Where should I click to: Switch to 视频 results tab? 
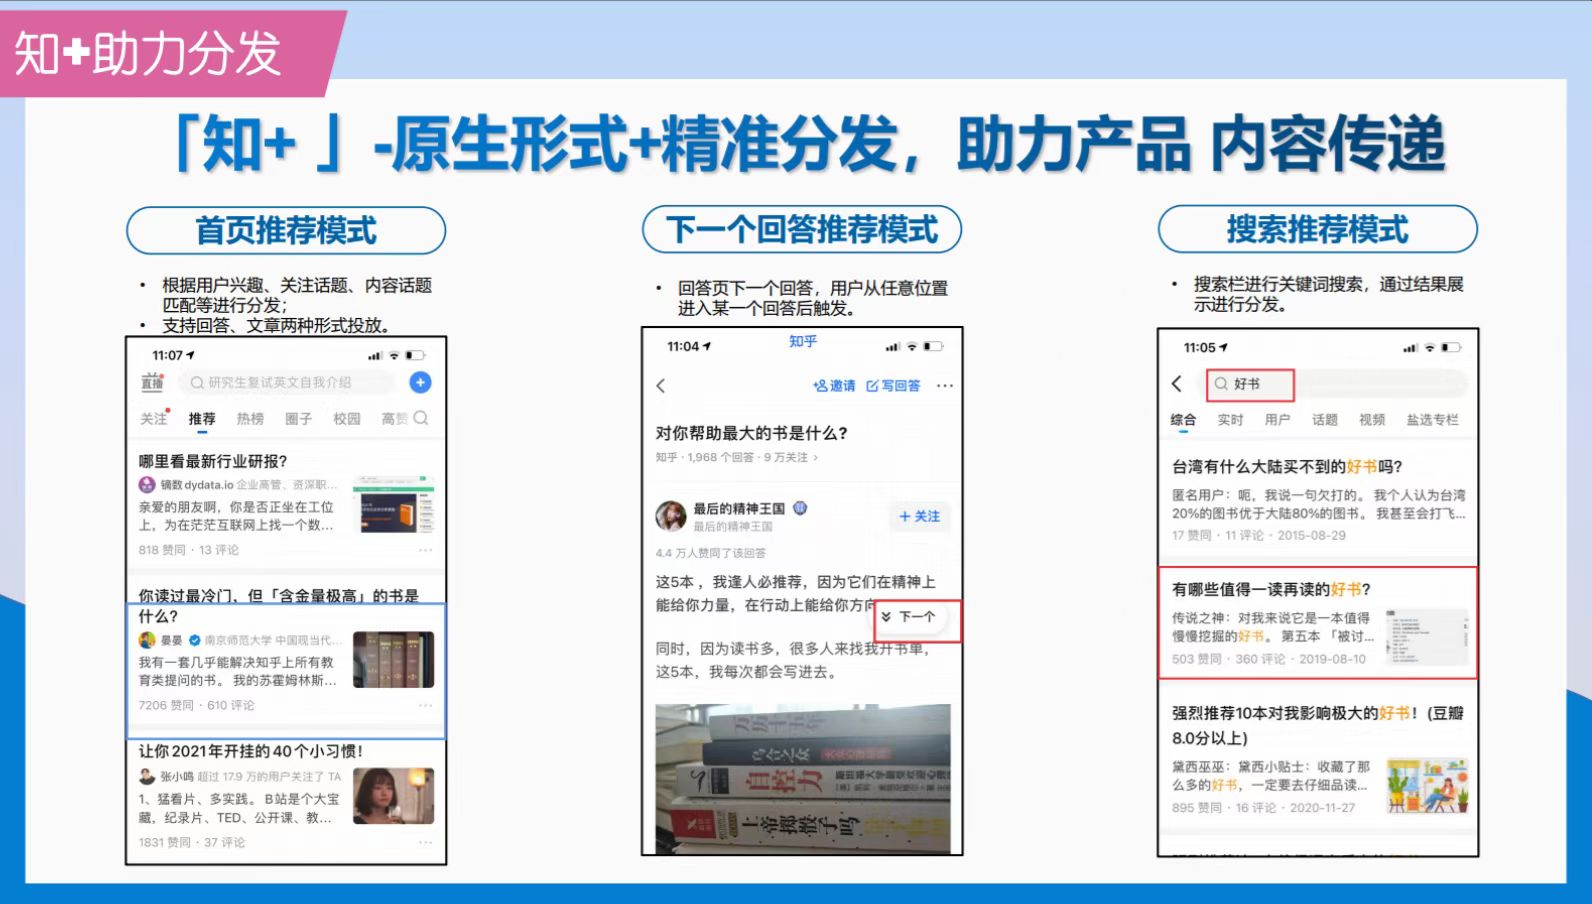1372,420
